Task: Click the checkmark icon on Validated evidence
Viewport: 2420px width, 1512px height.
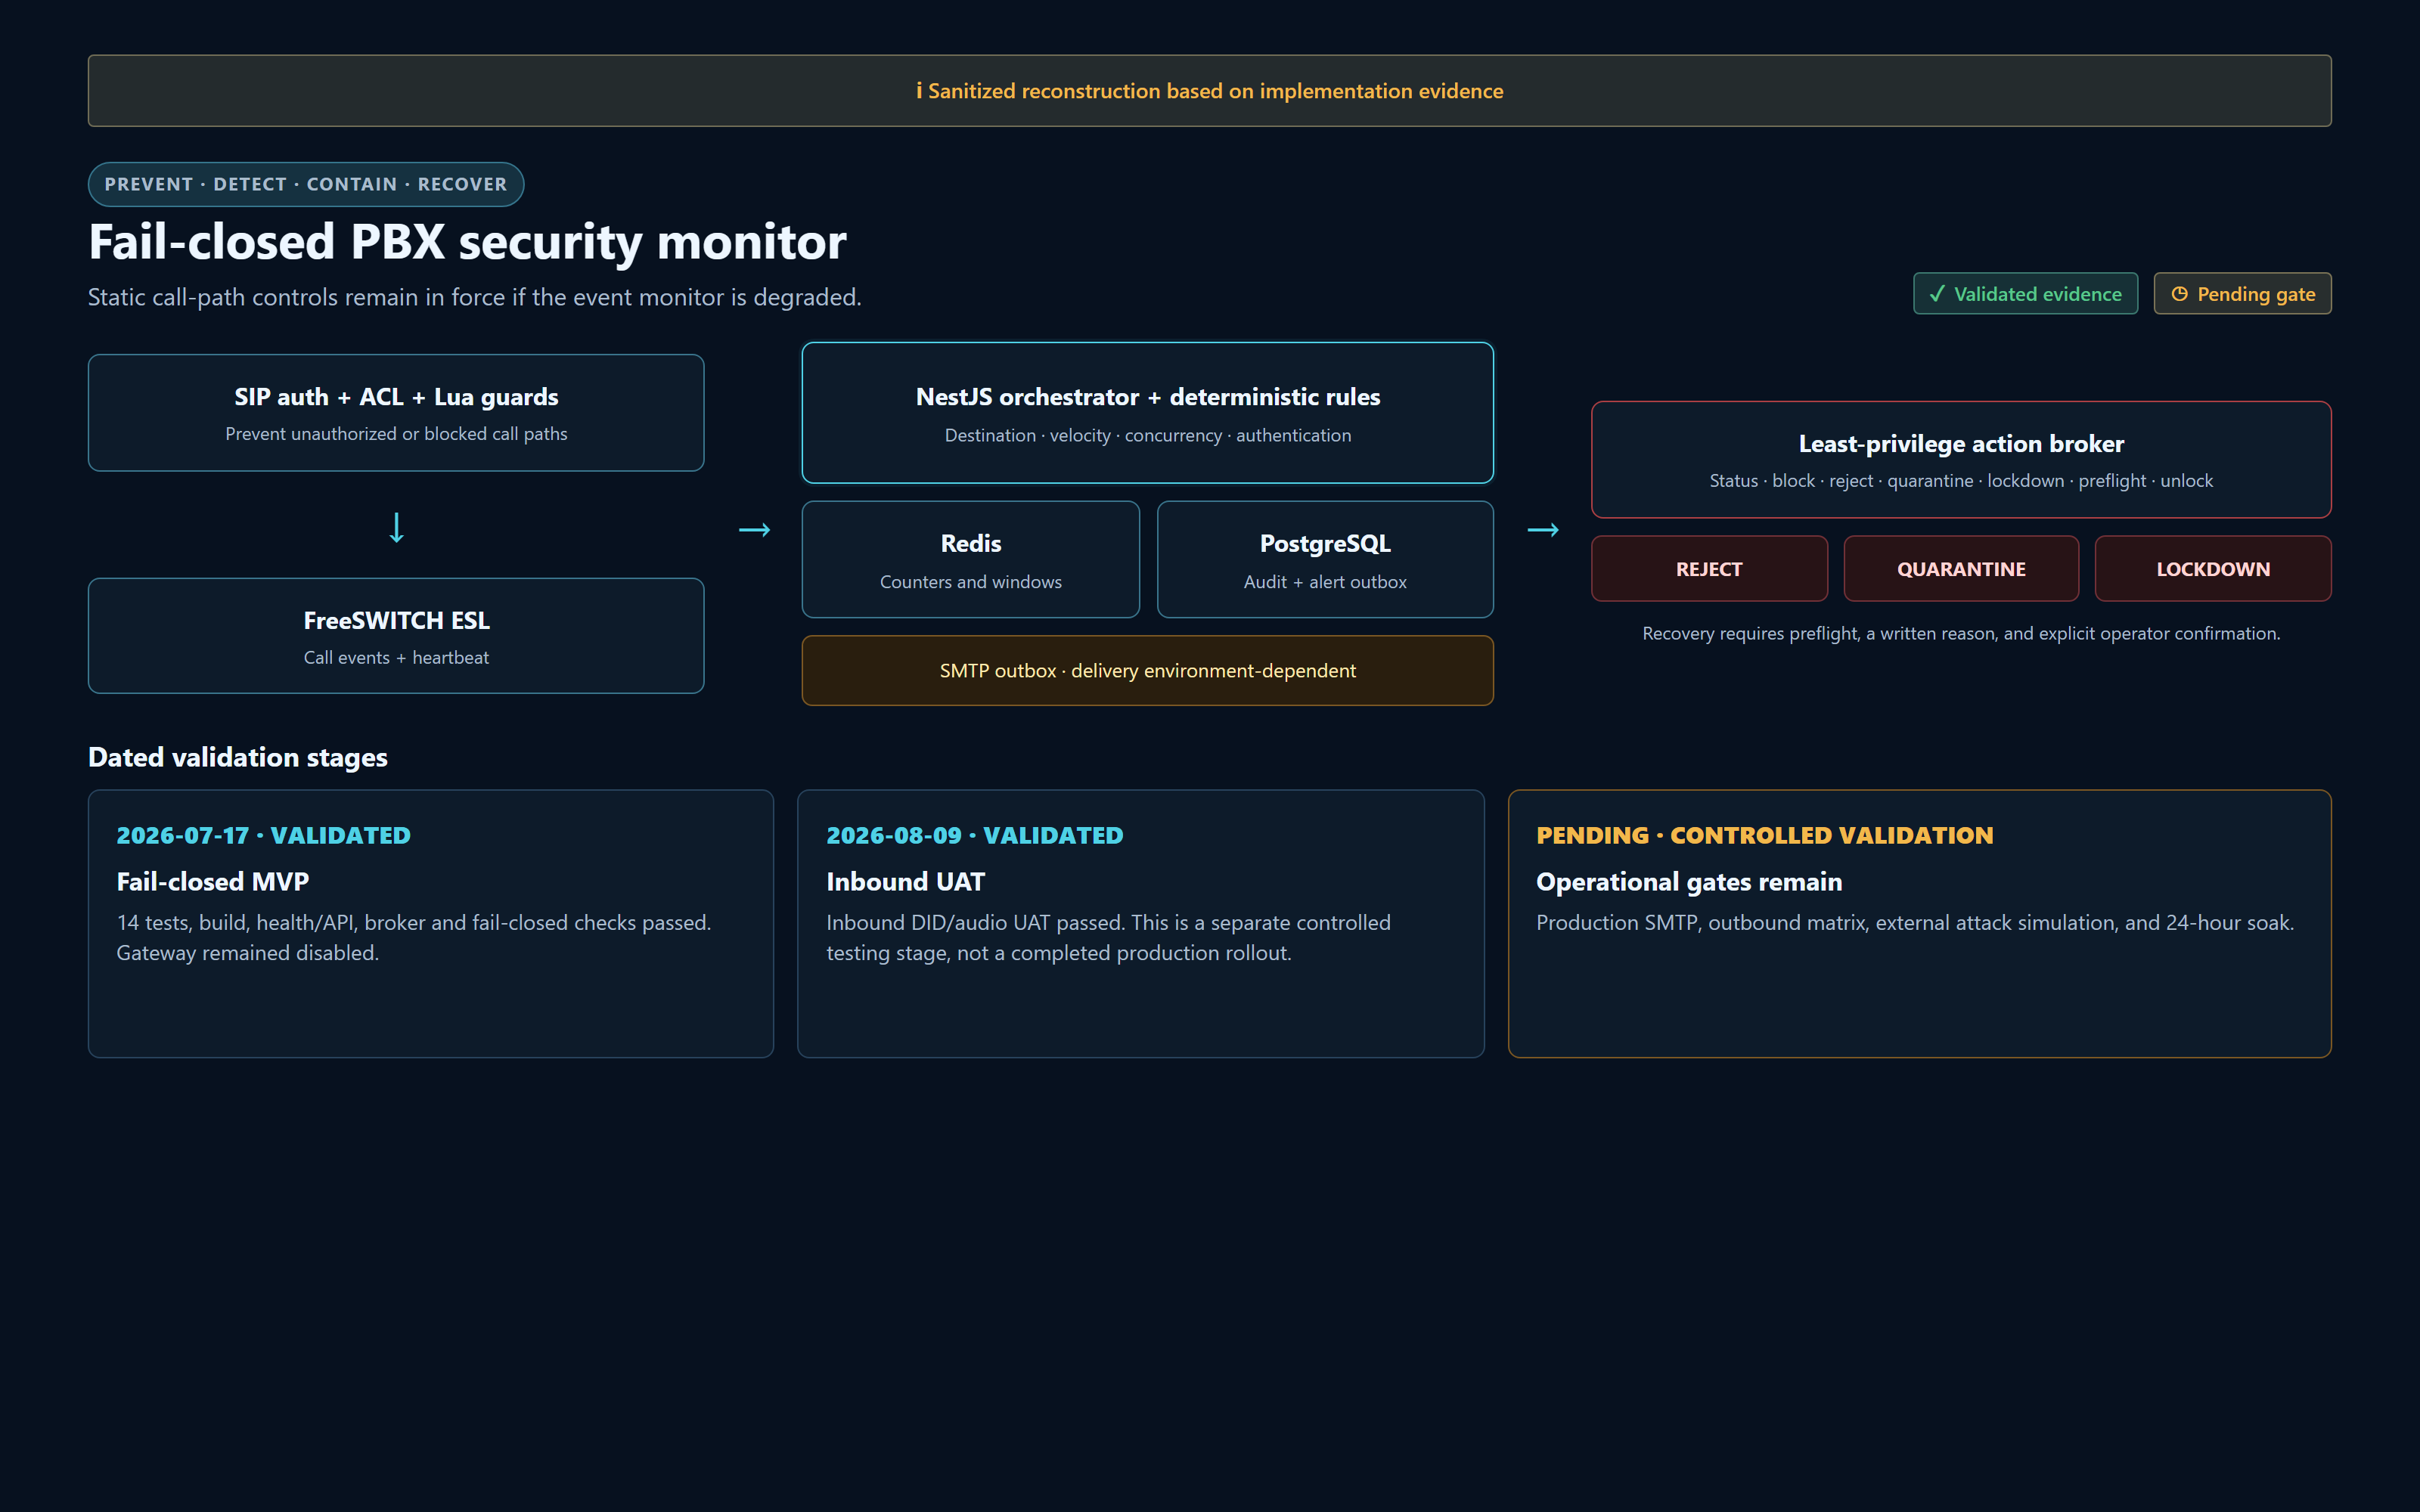Action: (x=1937, y=294)
